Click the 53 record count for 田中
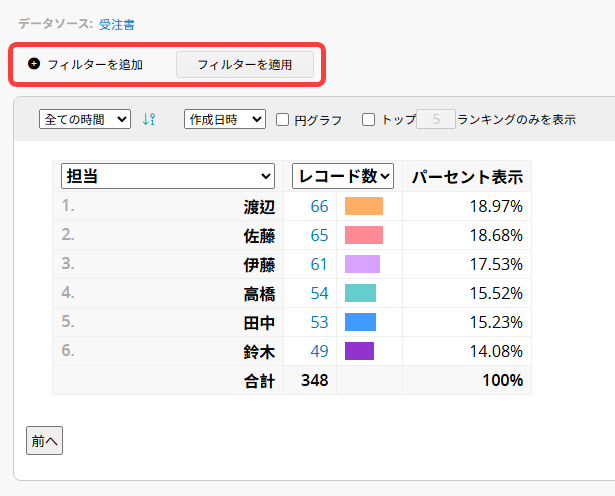615x496 pixels. coord(319,322)
